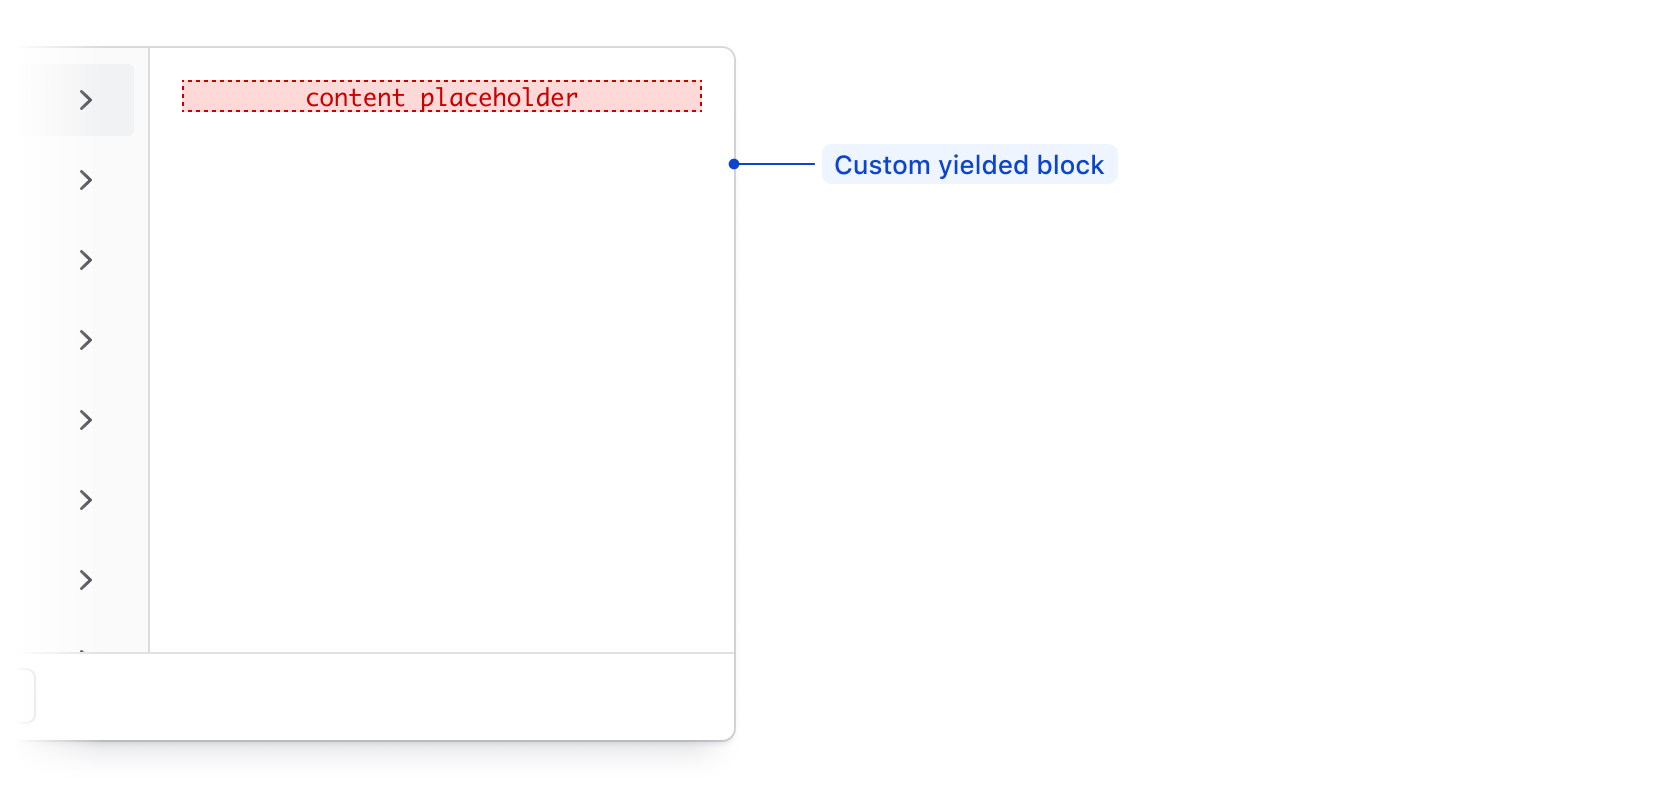Expand the sixth sidebar chevron
This screenshot has width=1672, height=788.
pos(86,500)
